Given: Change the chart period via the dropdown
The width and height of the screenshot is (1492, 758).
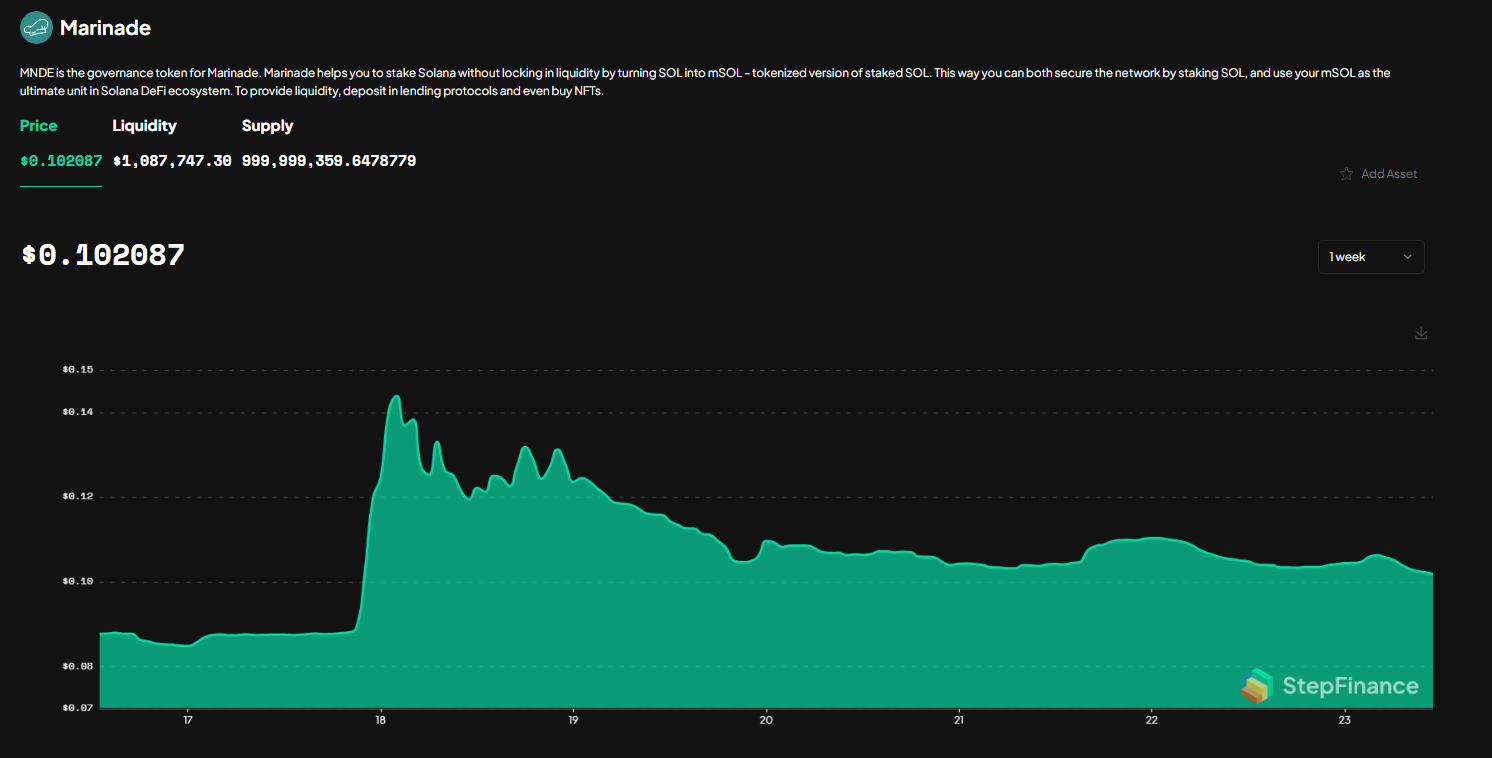Looking at the screenshot, I should (x=1371, y=257).
